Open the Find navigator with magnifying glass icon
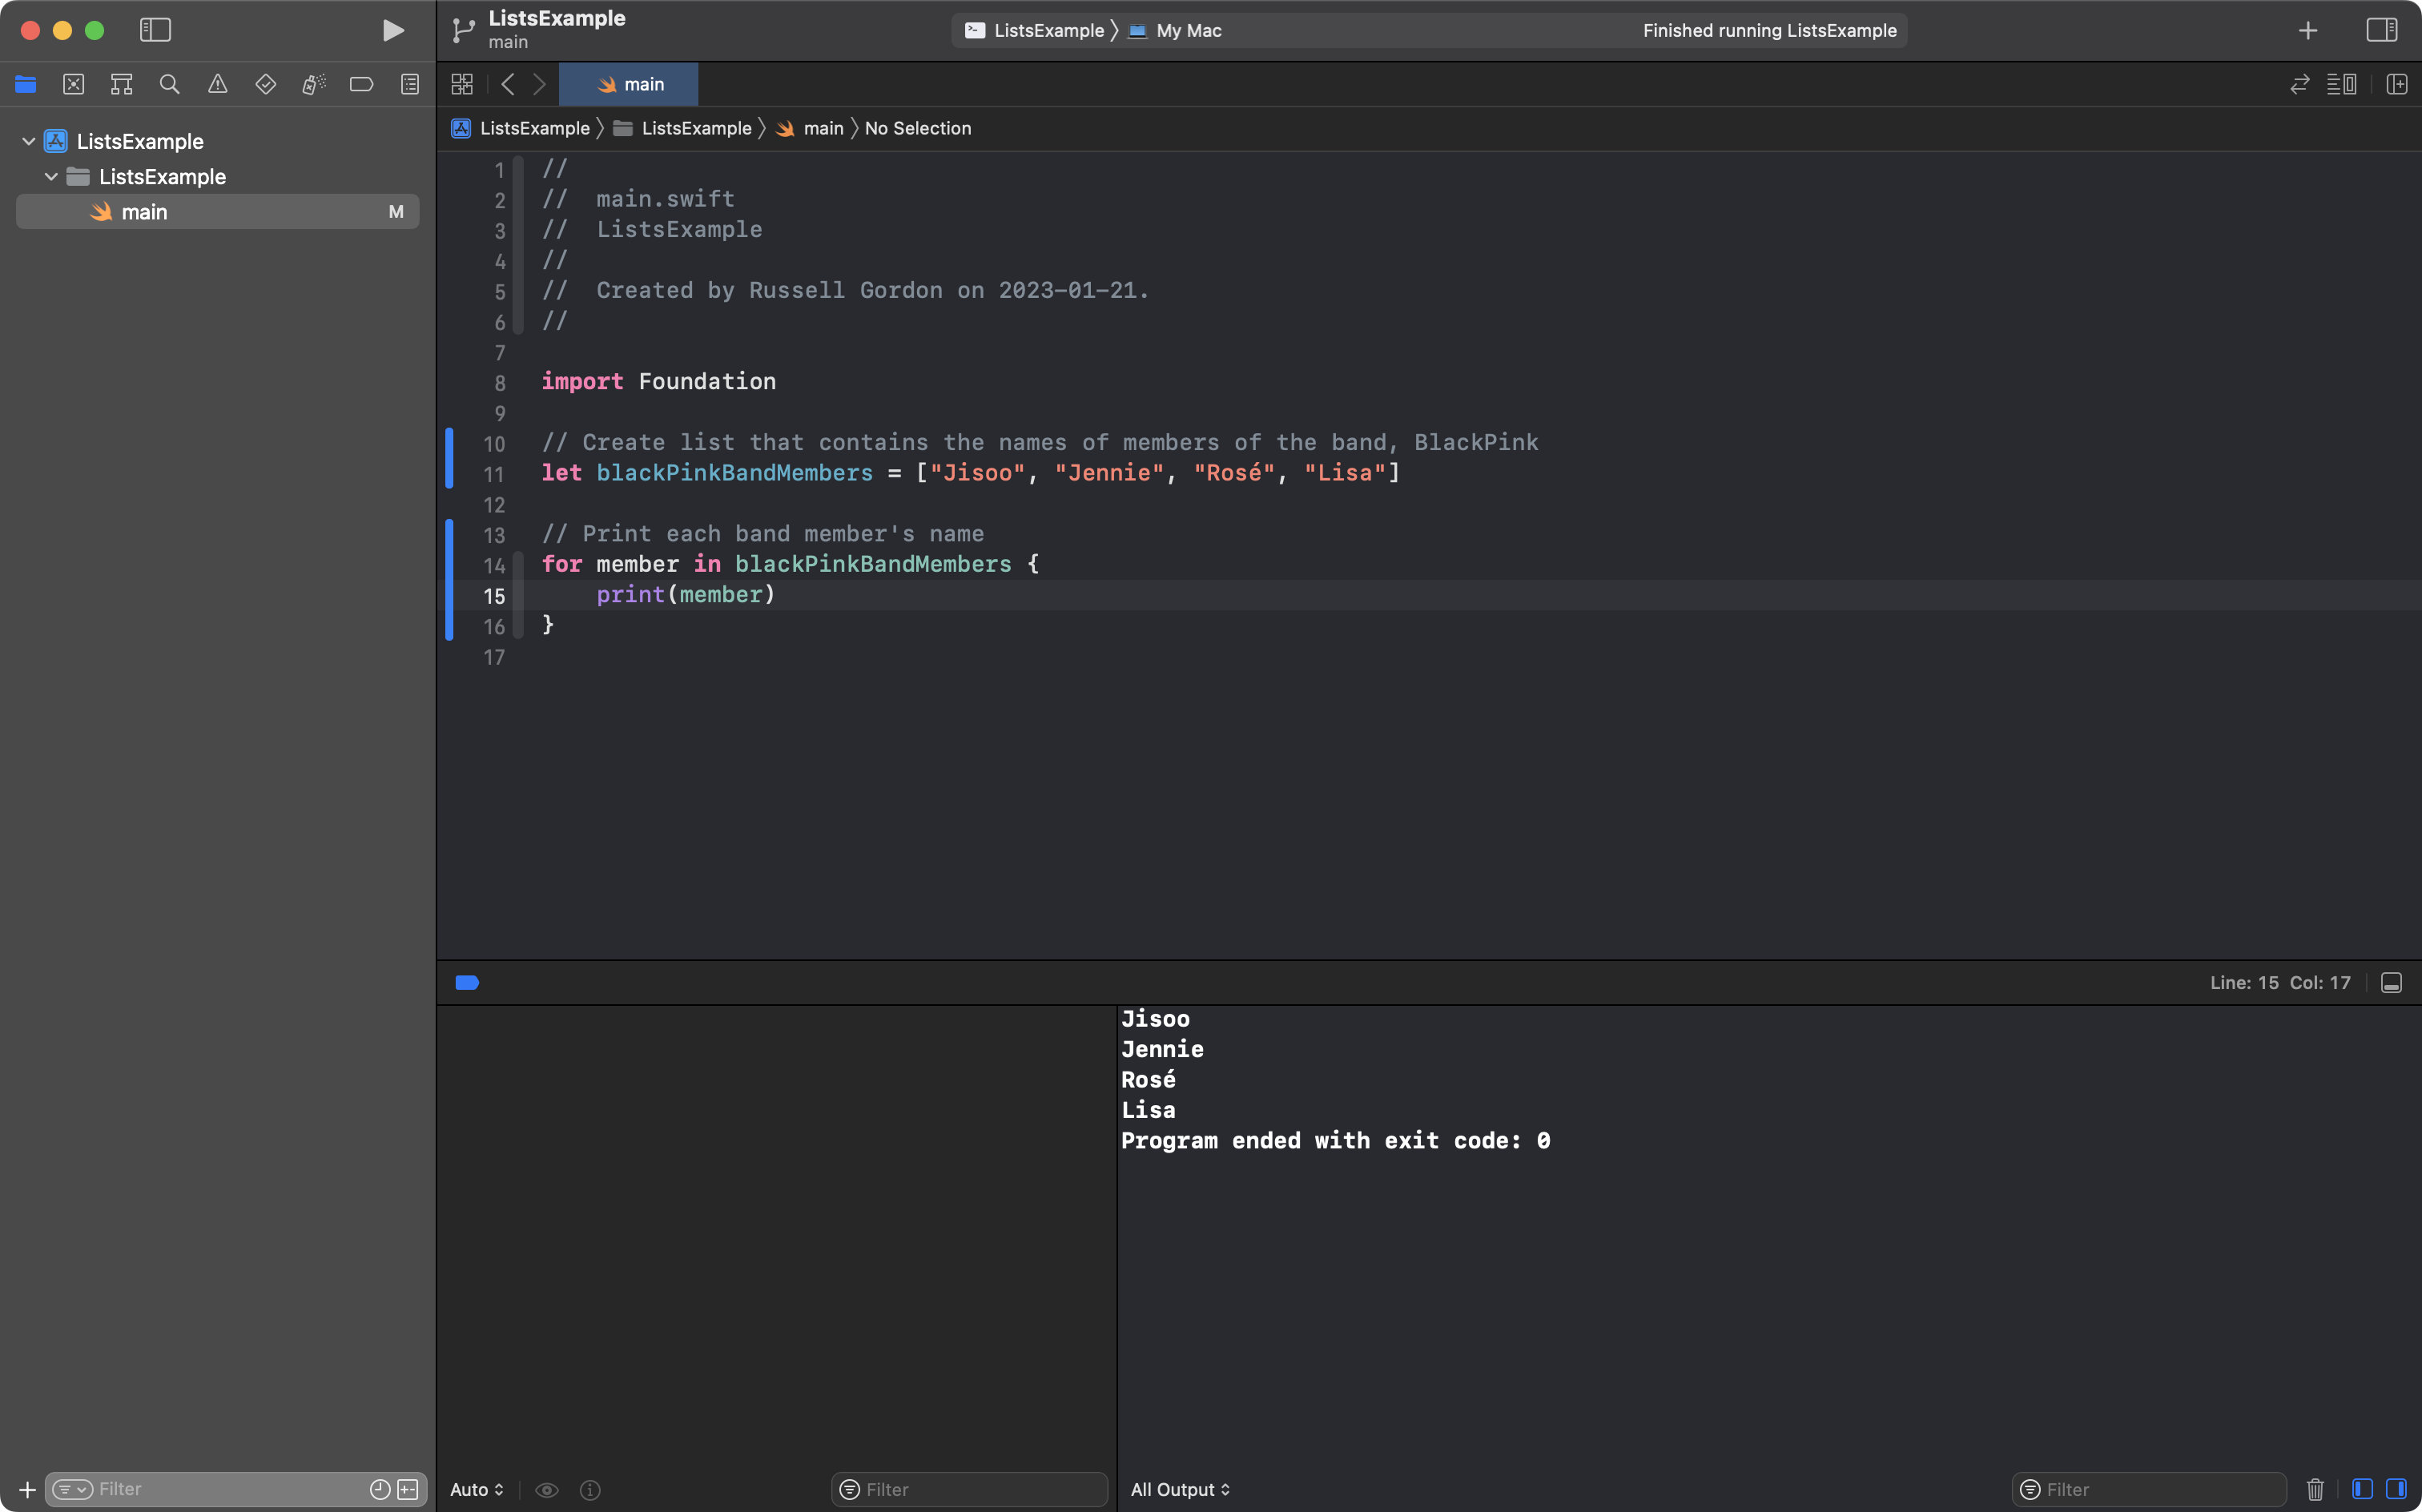 click(x=169, y=84)
